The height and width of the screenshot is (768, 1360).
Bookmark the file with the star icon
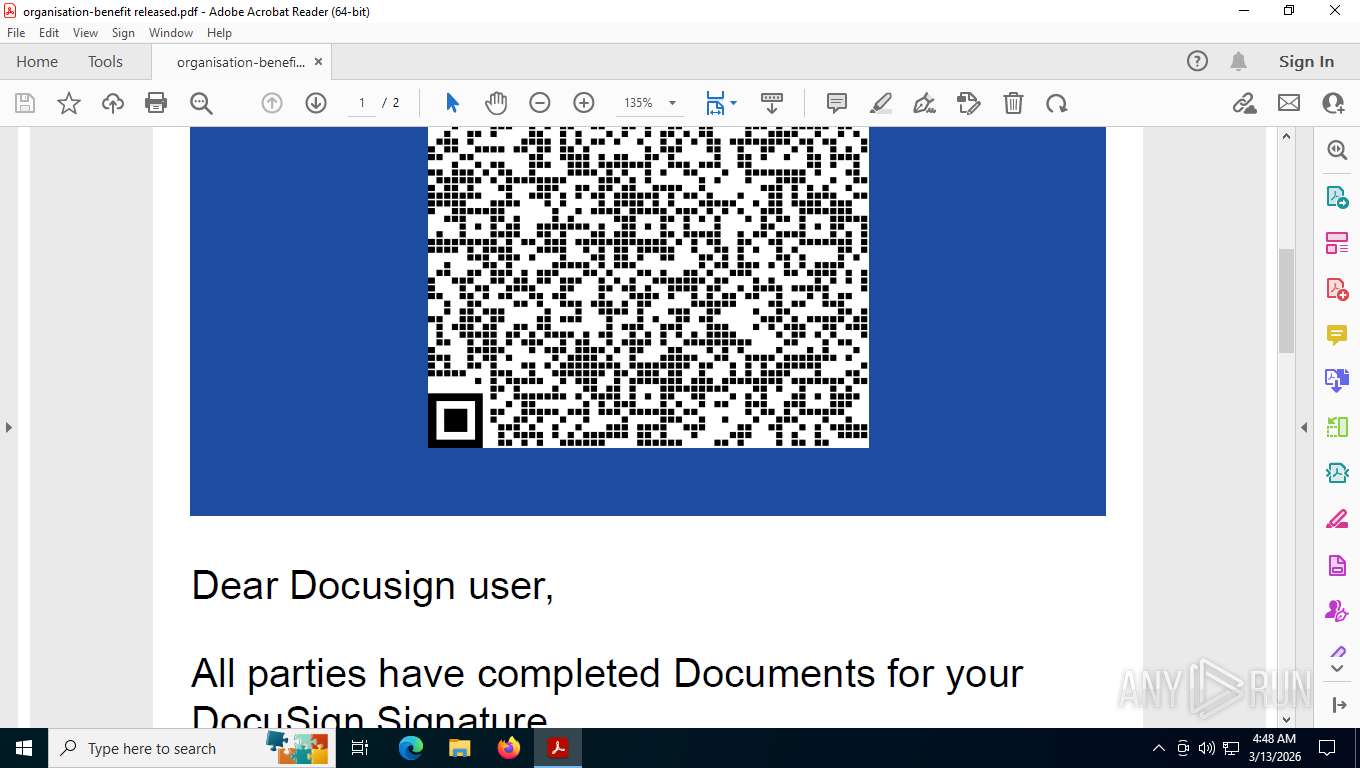69,103
